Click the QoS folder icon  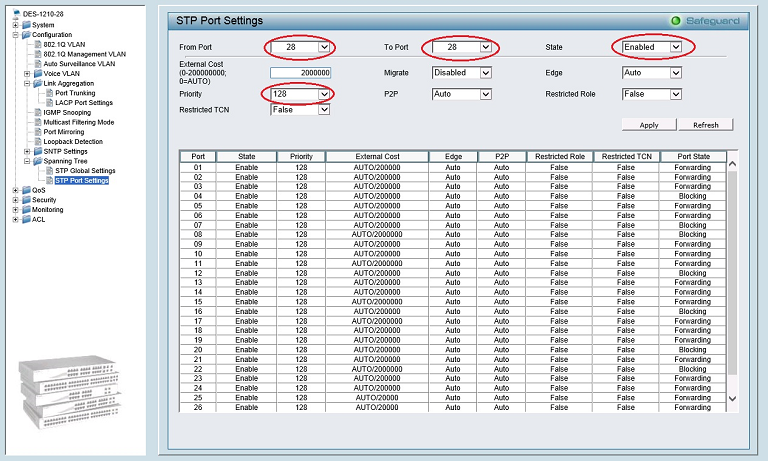click(25, 190)
